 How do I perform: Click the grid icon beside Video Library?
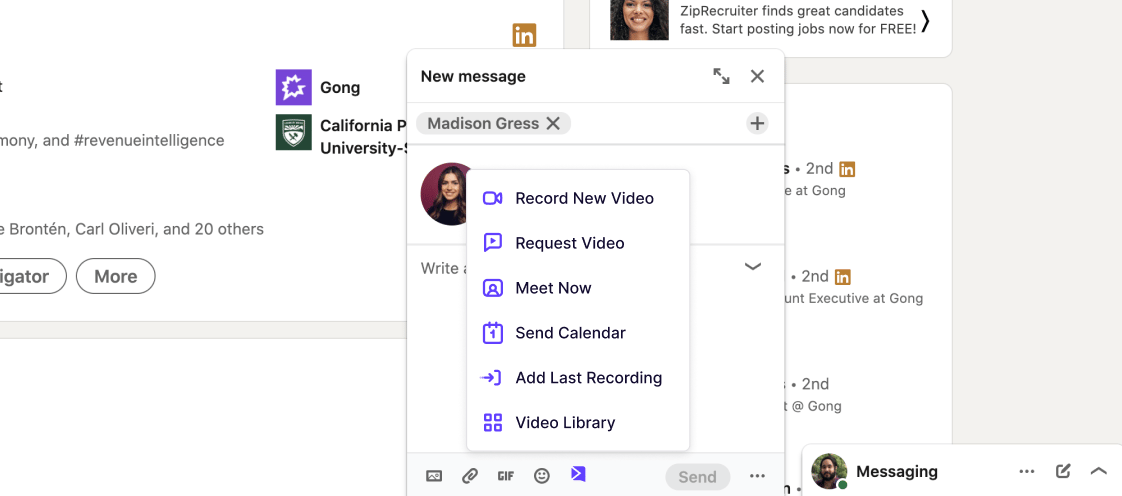(492, 422)
